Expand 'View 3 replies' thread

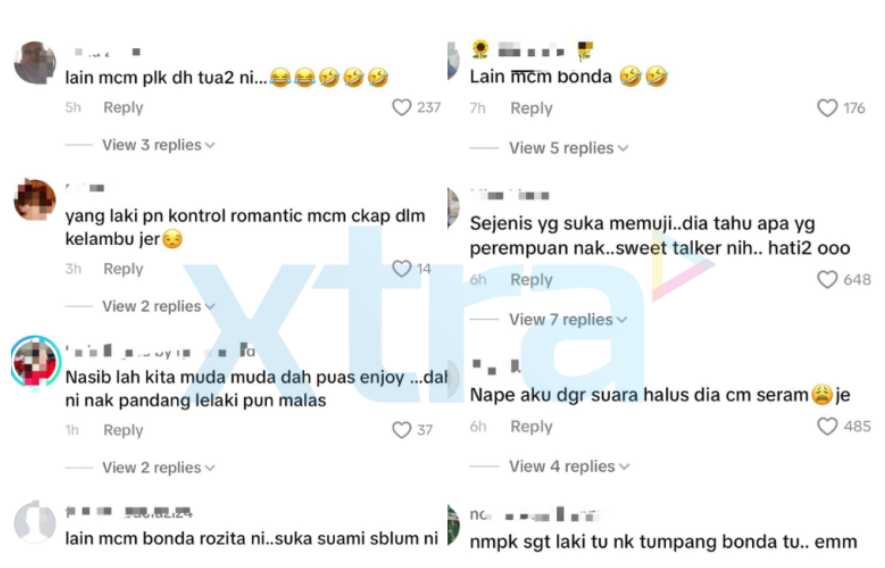pyautogui.click(x=158, y=145)
